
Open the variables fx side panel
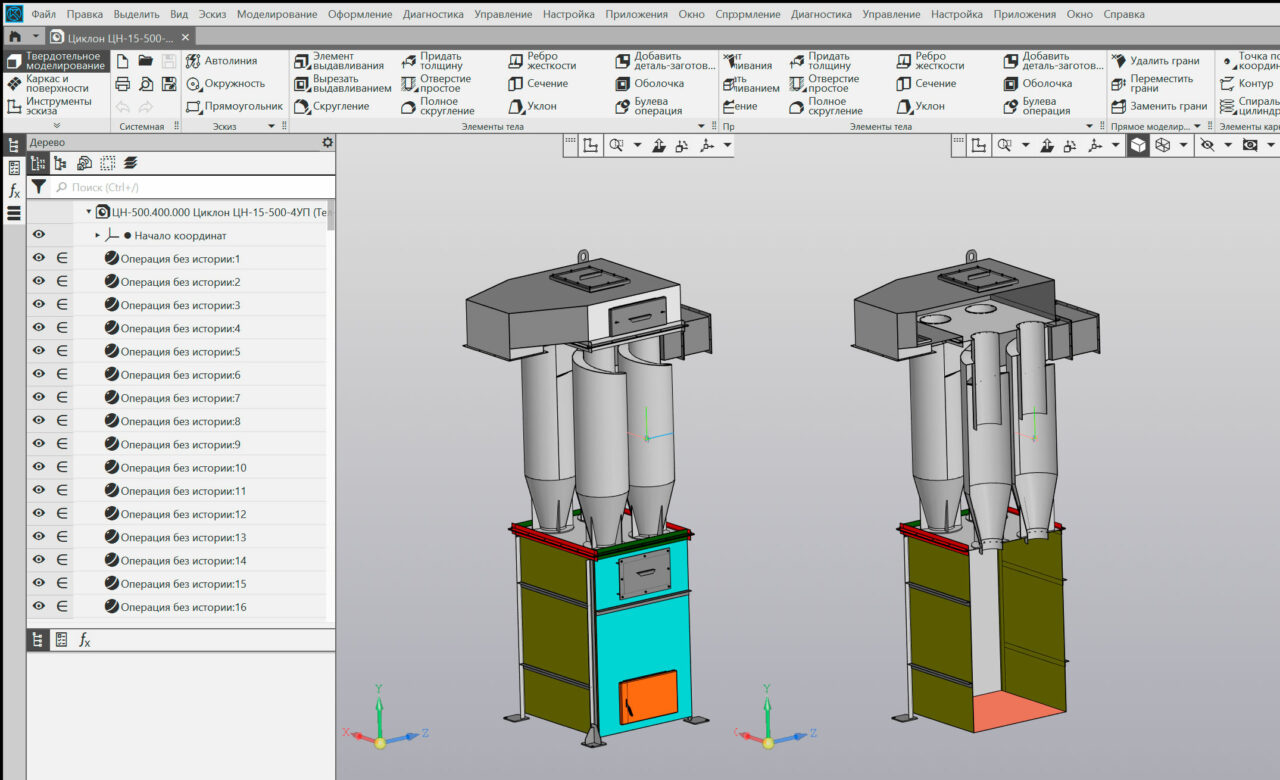click(14, 191)
